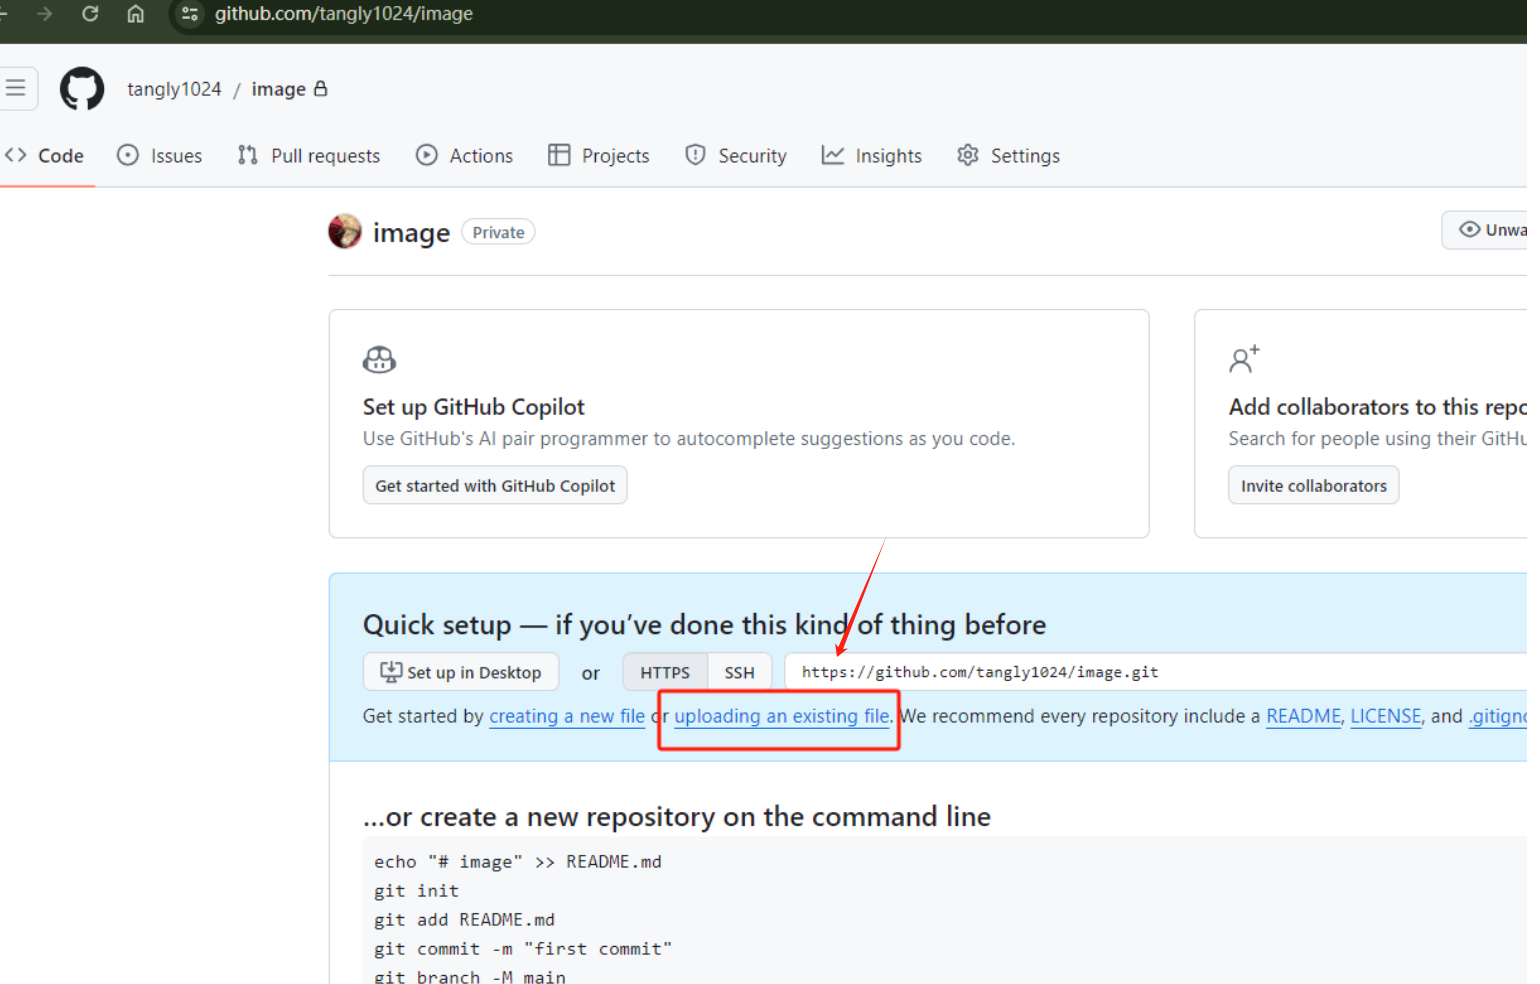Reload the page in the browser
The height and width of the screenshot is (984, 1540).
tap(90, 14)
